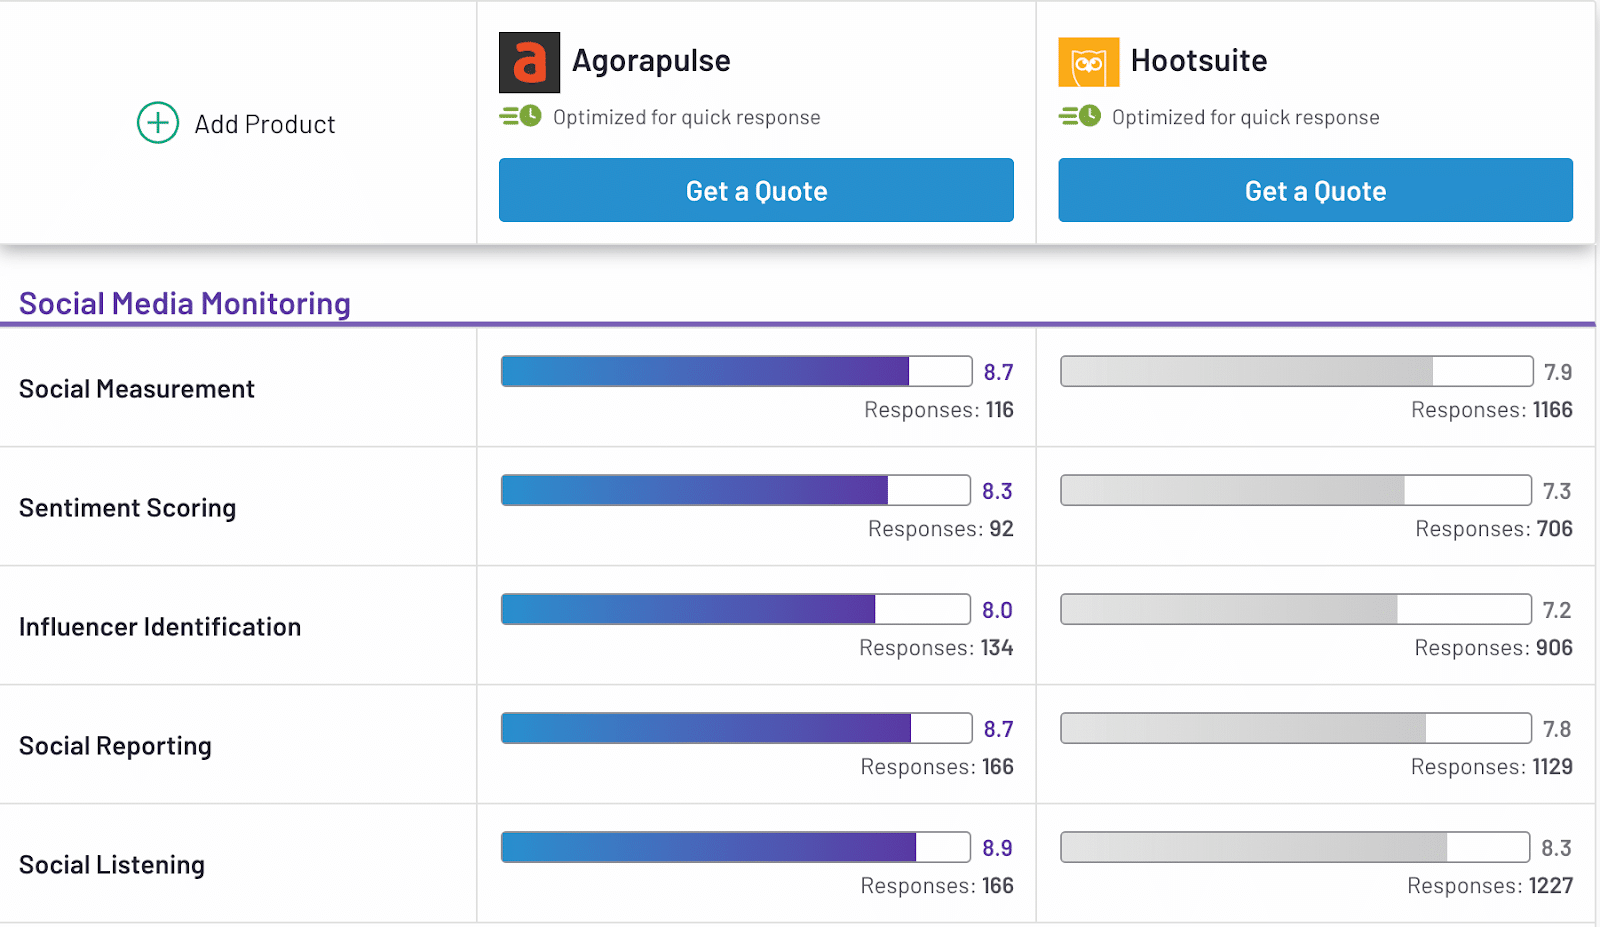
Task: Click Hootsuite Social Measurement rating bar
Action: (1296, 371)
